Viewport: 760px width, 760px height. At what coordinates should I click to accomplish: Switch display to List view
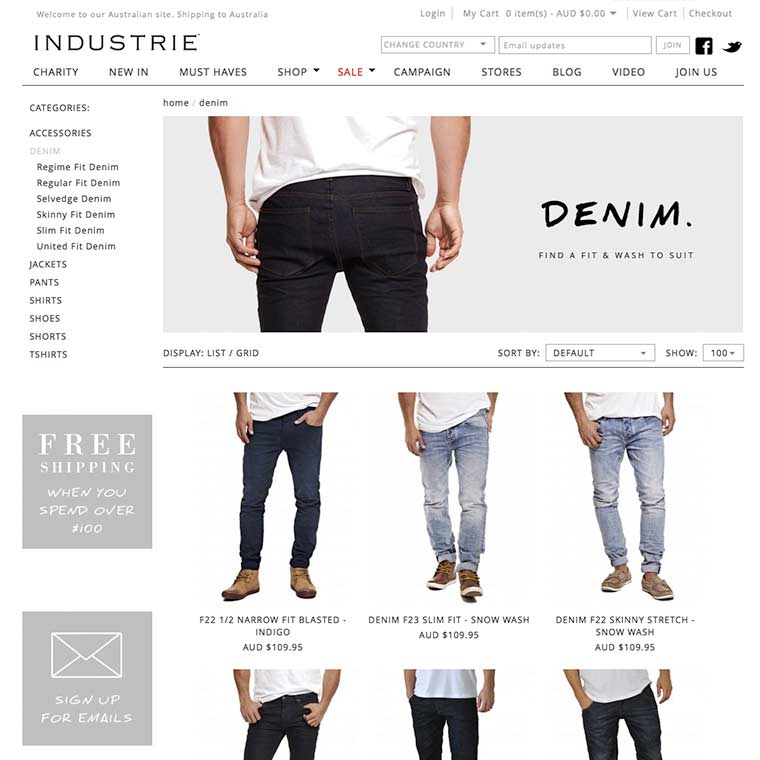216,353
